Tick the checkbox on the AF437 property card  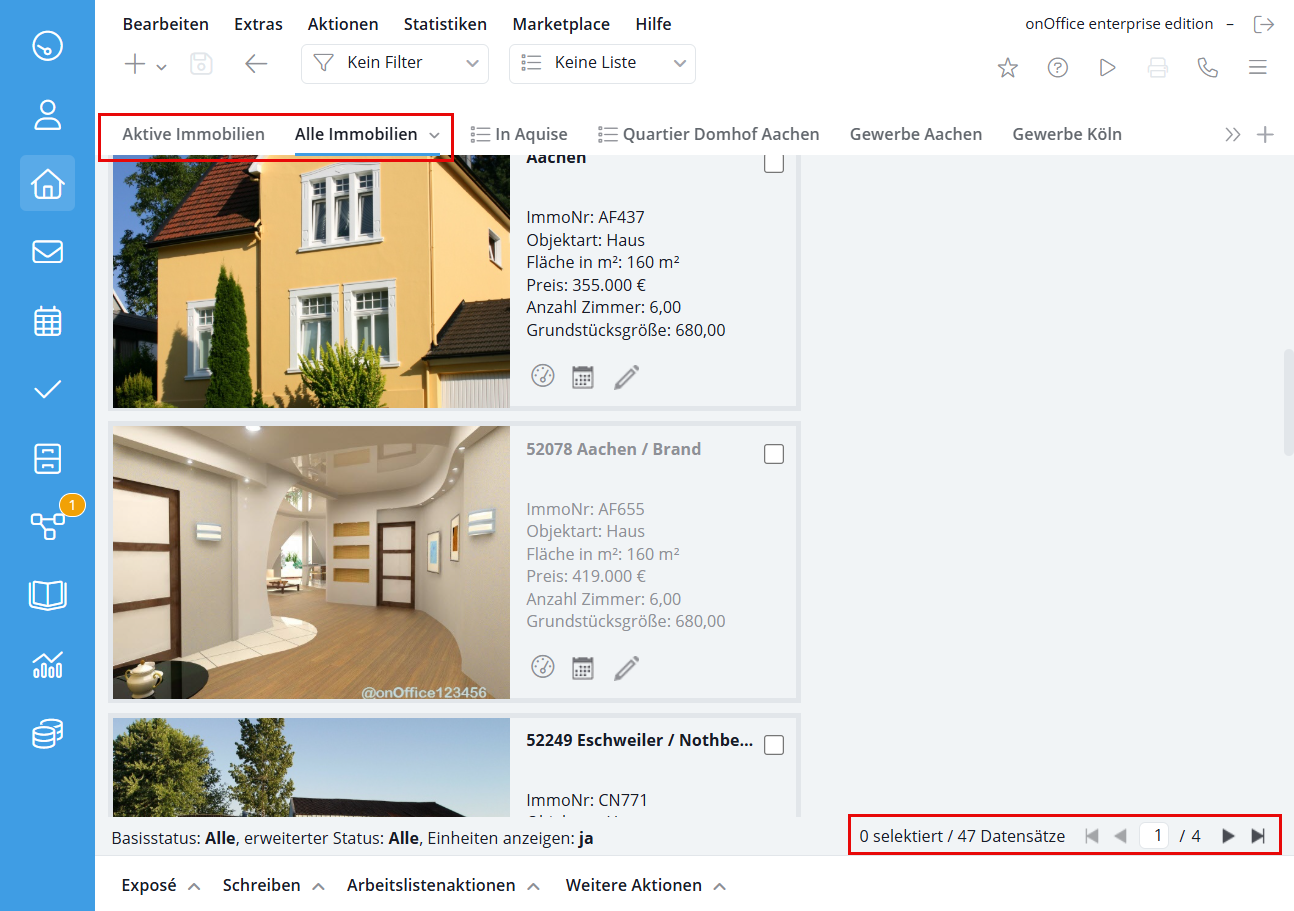[774, 163]
